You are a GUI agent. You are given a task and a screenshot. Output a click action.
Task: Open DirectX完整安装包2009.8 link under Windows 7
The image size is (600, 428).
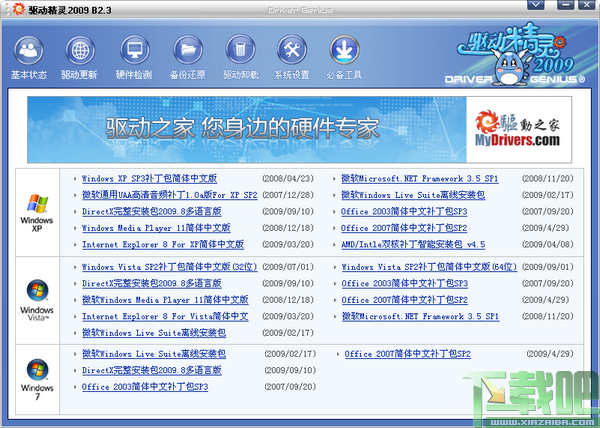click(x=152, y=370)
